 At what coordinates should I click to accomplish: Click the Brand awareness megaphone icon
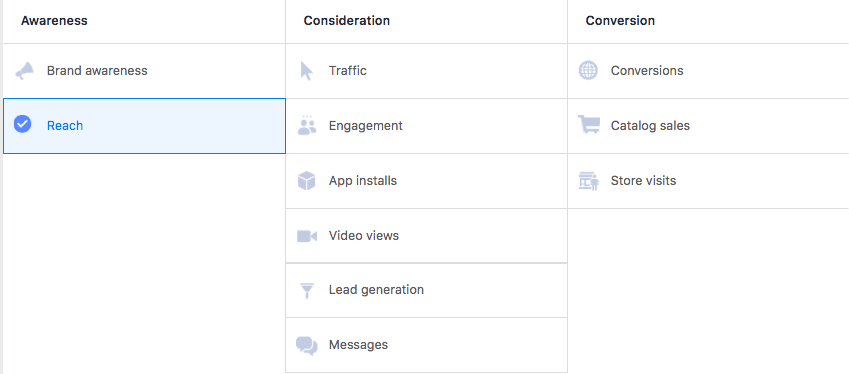[24, 71]
